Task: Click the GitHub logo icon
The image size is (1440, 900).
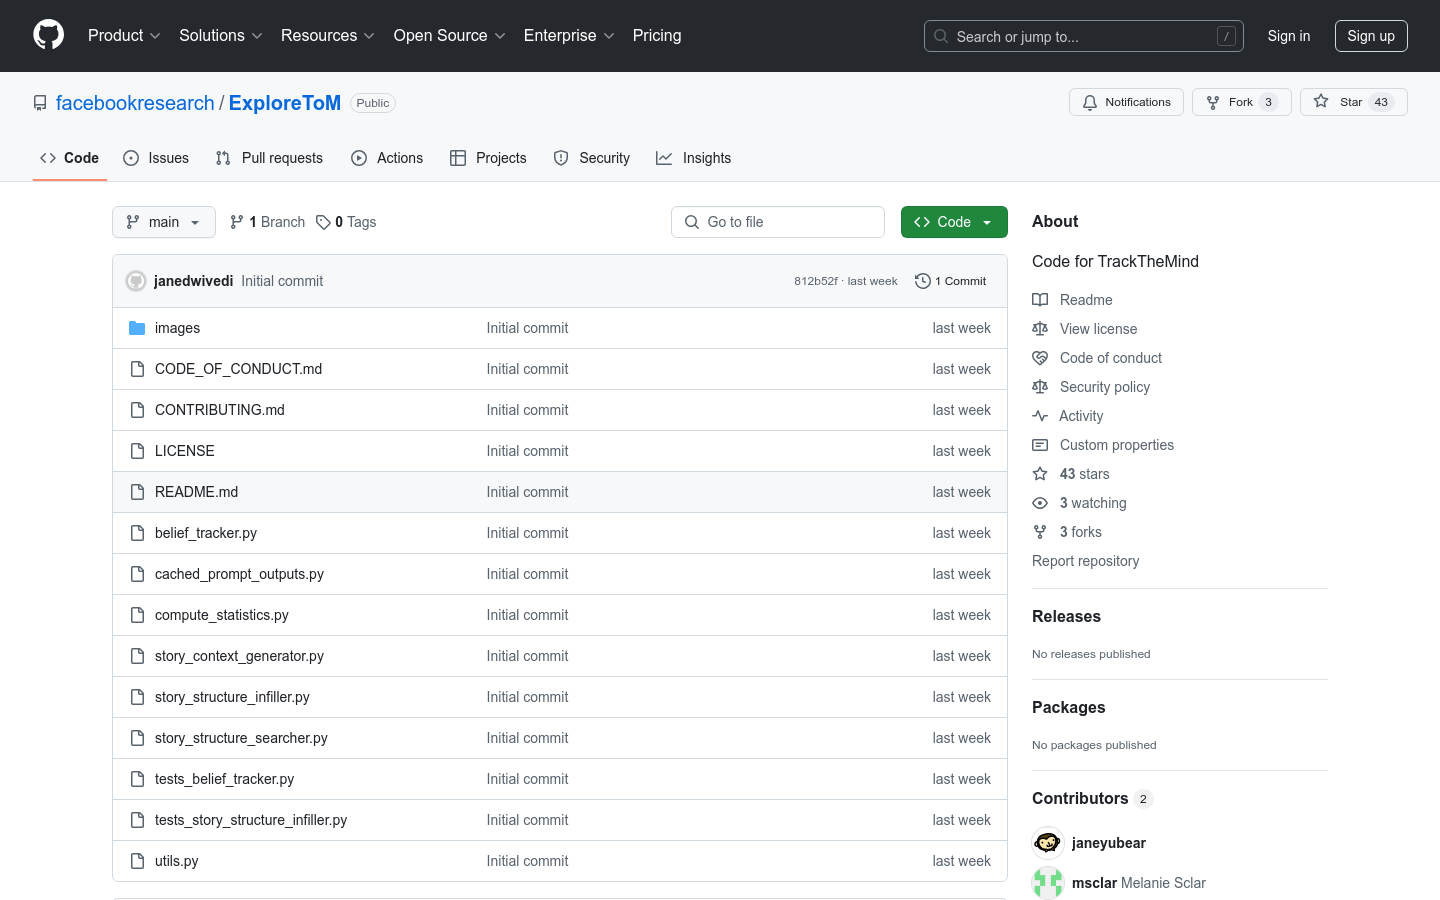Action: 48,35
